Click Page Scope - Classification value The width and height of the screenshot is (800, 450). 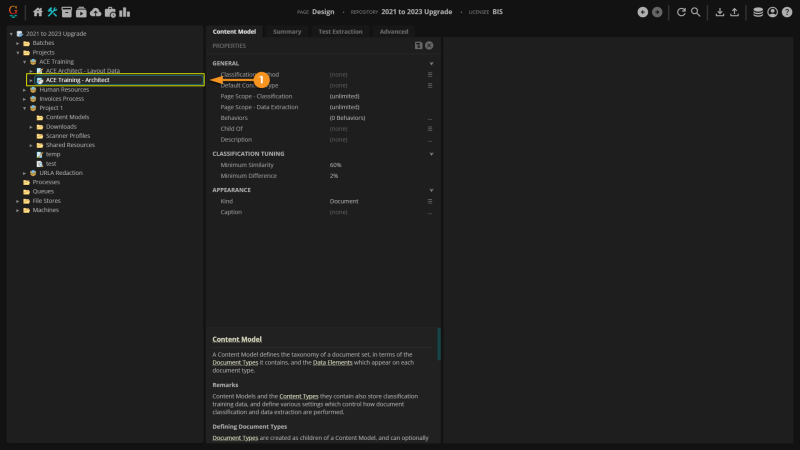(x=344, y=96)
